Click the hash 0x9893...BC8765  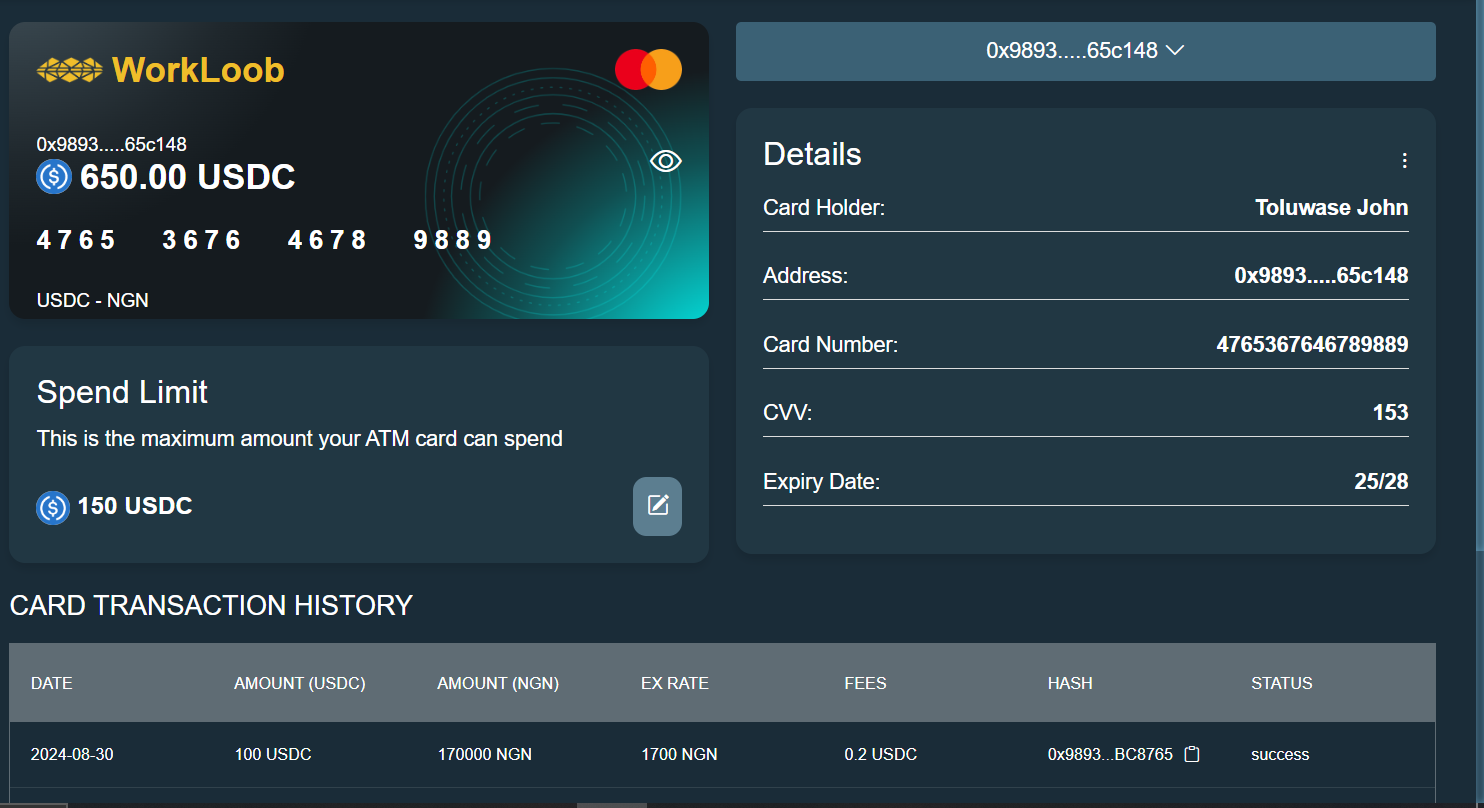[1110, 755]
